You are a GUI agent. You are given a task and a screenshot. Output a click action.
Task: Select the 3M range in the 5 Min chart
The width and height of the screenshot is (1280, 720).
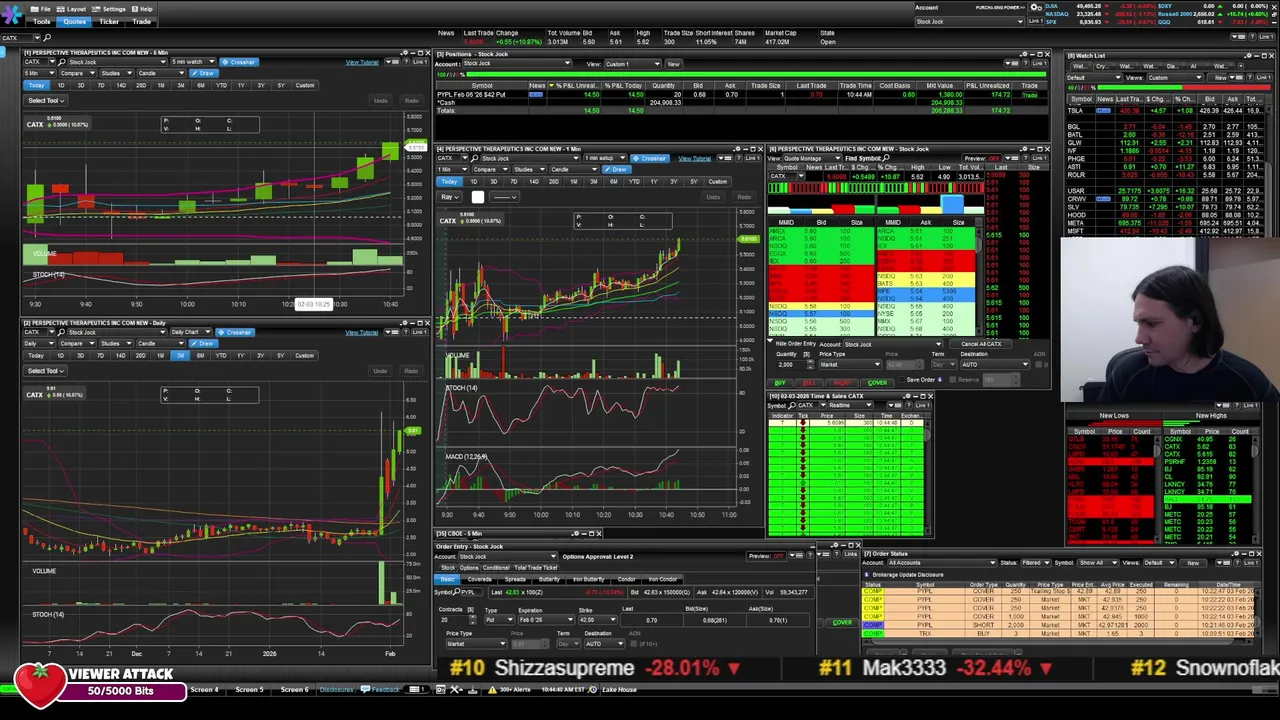point(180,85)
